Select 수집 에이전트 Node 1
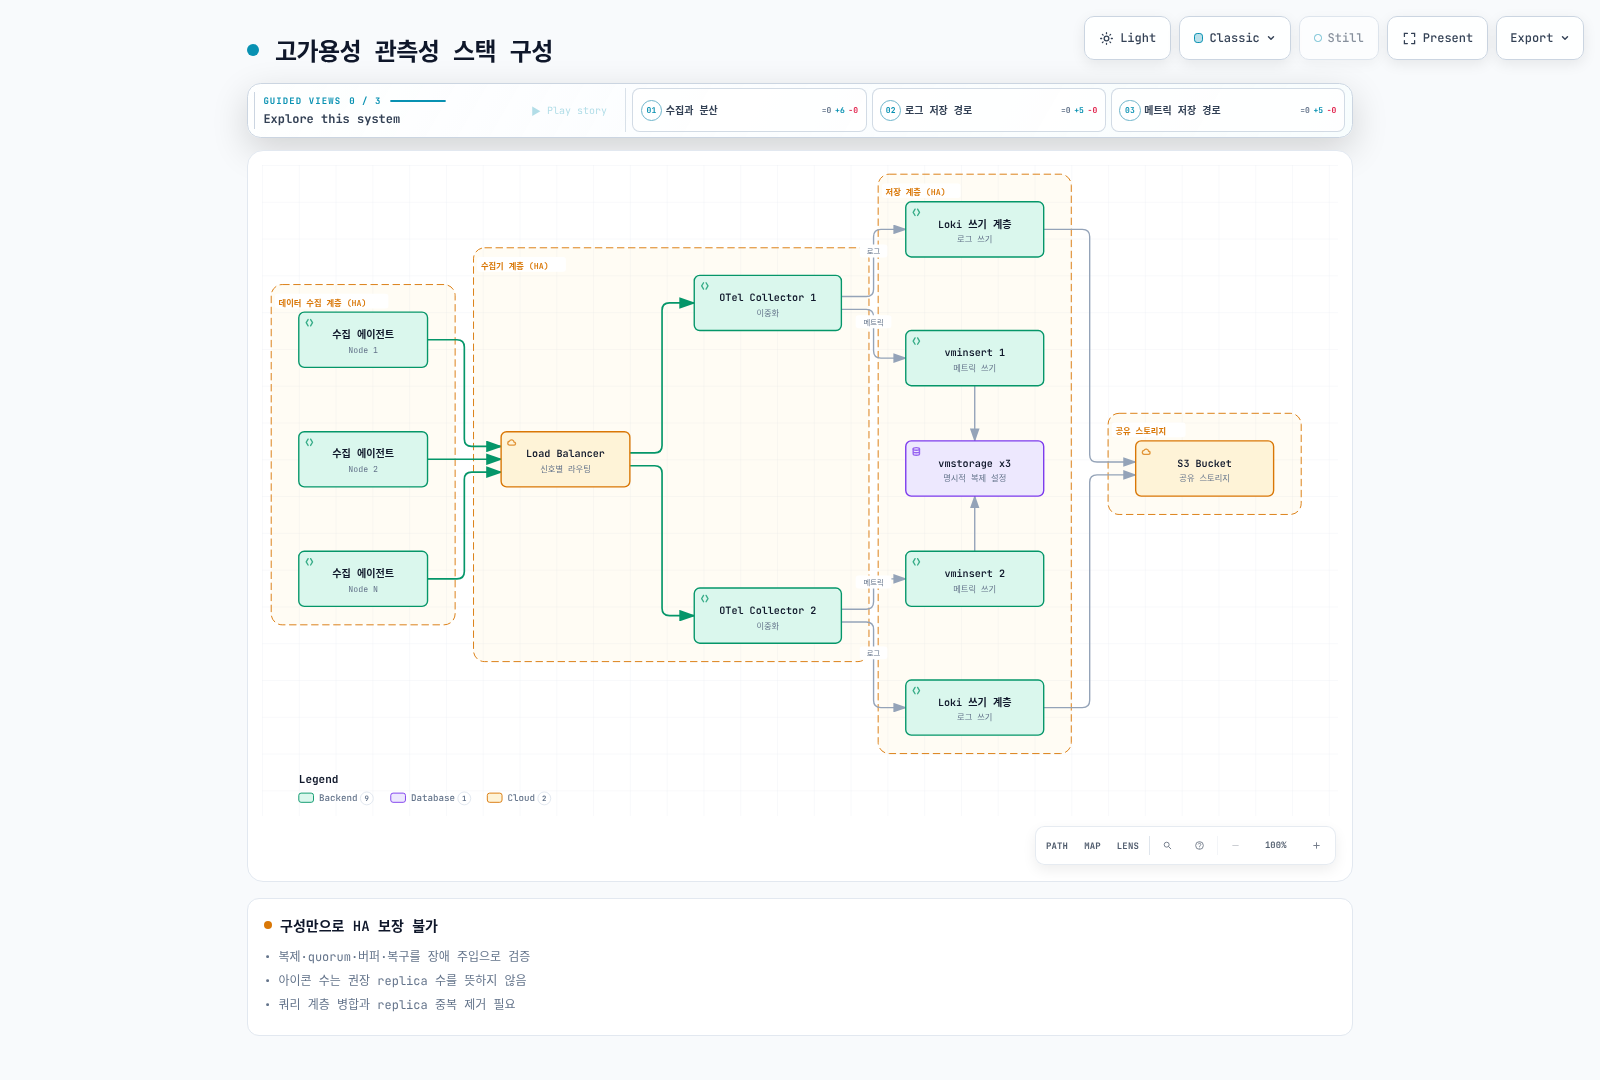This screenshot has height=1080, width=1600. tap(363, 340)
